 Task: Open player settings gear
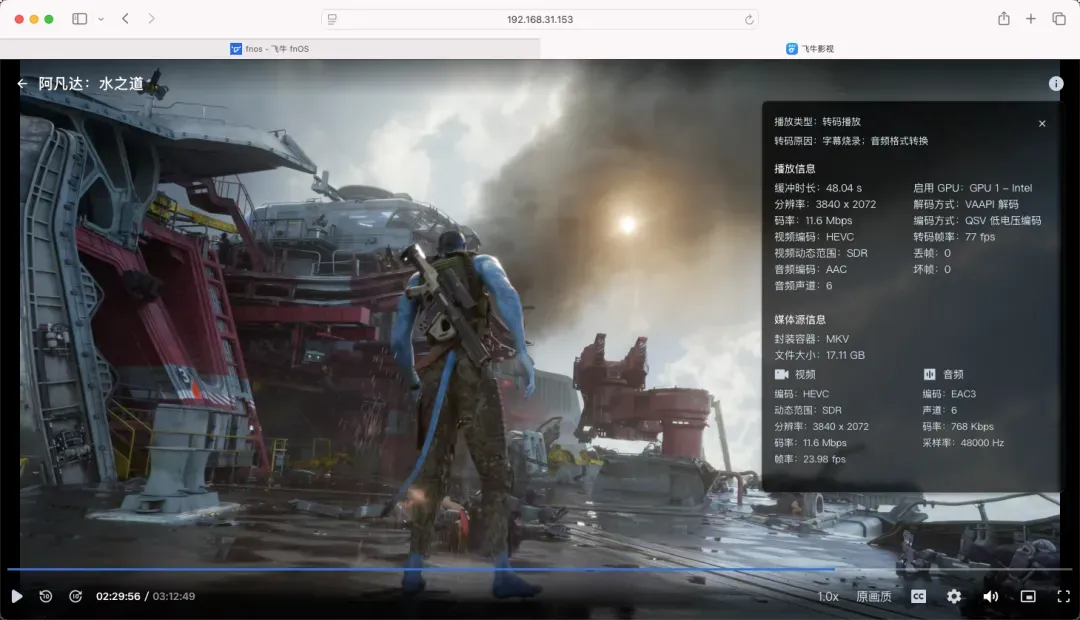(x=954, y=596)
